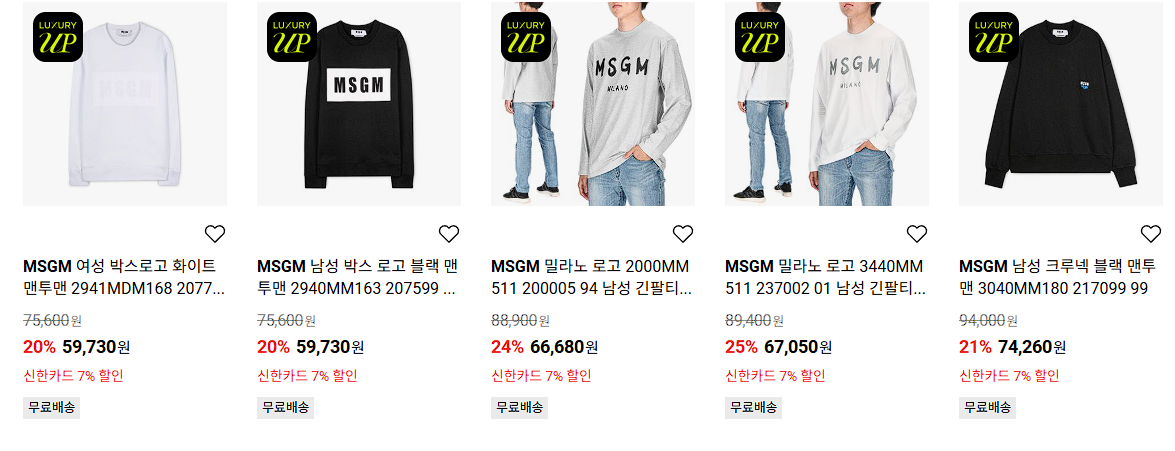The image size is (1175, 451).
Task: Select Luxury UP badge on black crewneck
Action: pyautogui.click(x=993, y=37)
